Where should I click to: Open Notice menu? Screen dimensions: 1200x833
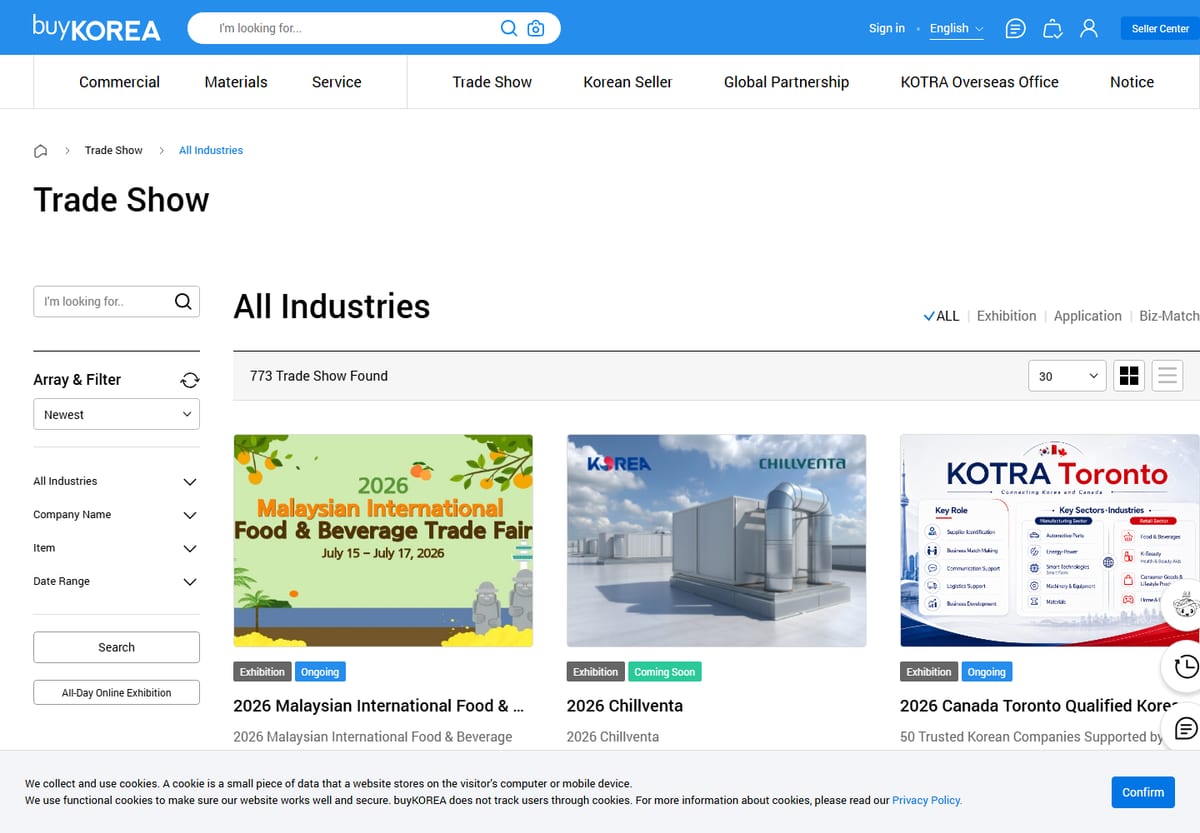[x=1132, y=82]
